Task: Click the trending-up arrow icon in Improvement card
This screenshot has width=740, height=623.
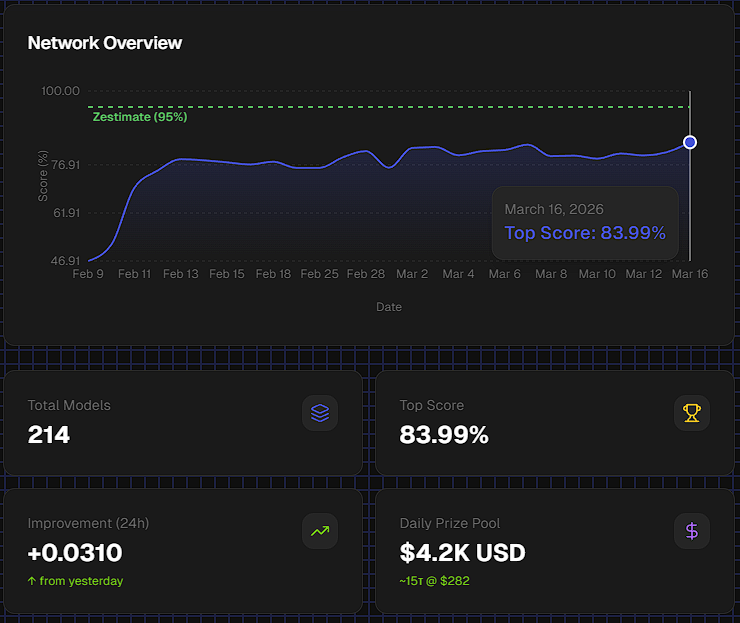Action: click(320, 531)
